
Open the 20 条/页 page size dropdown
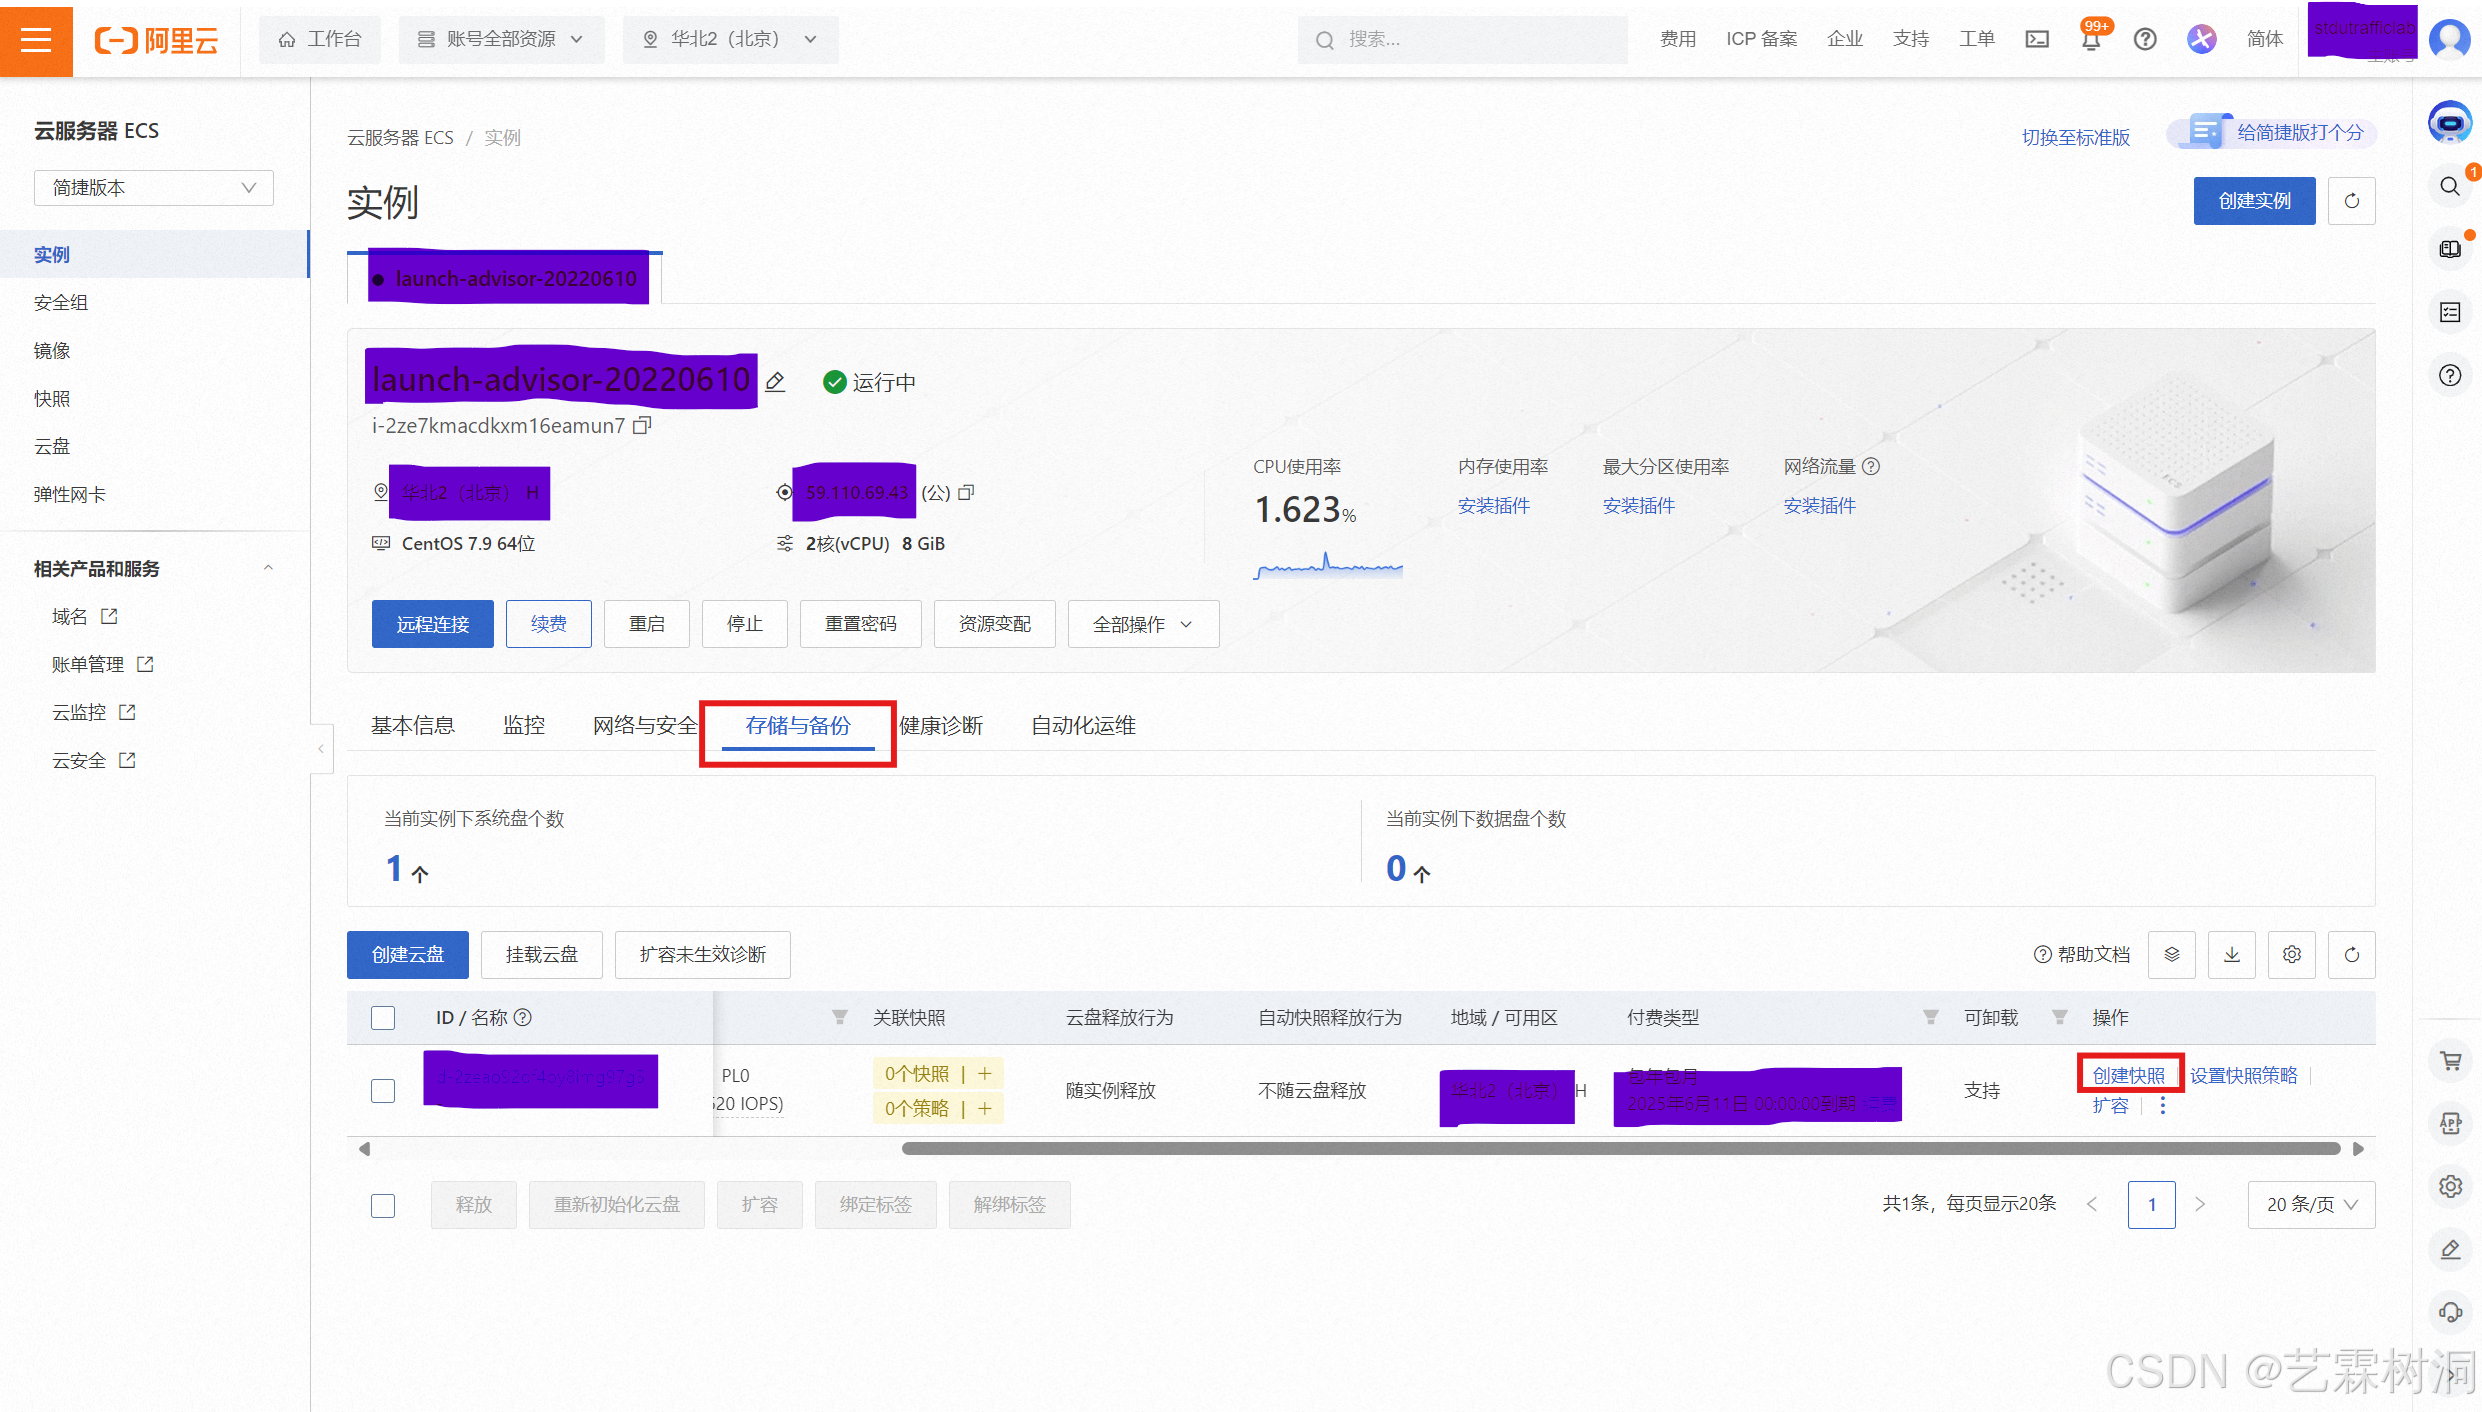click(2311, 1205)
